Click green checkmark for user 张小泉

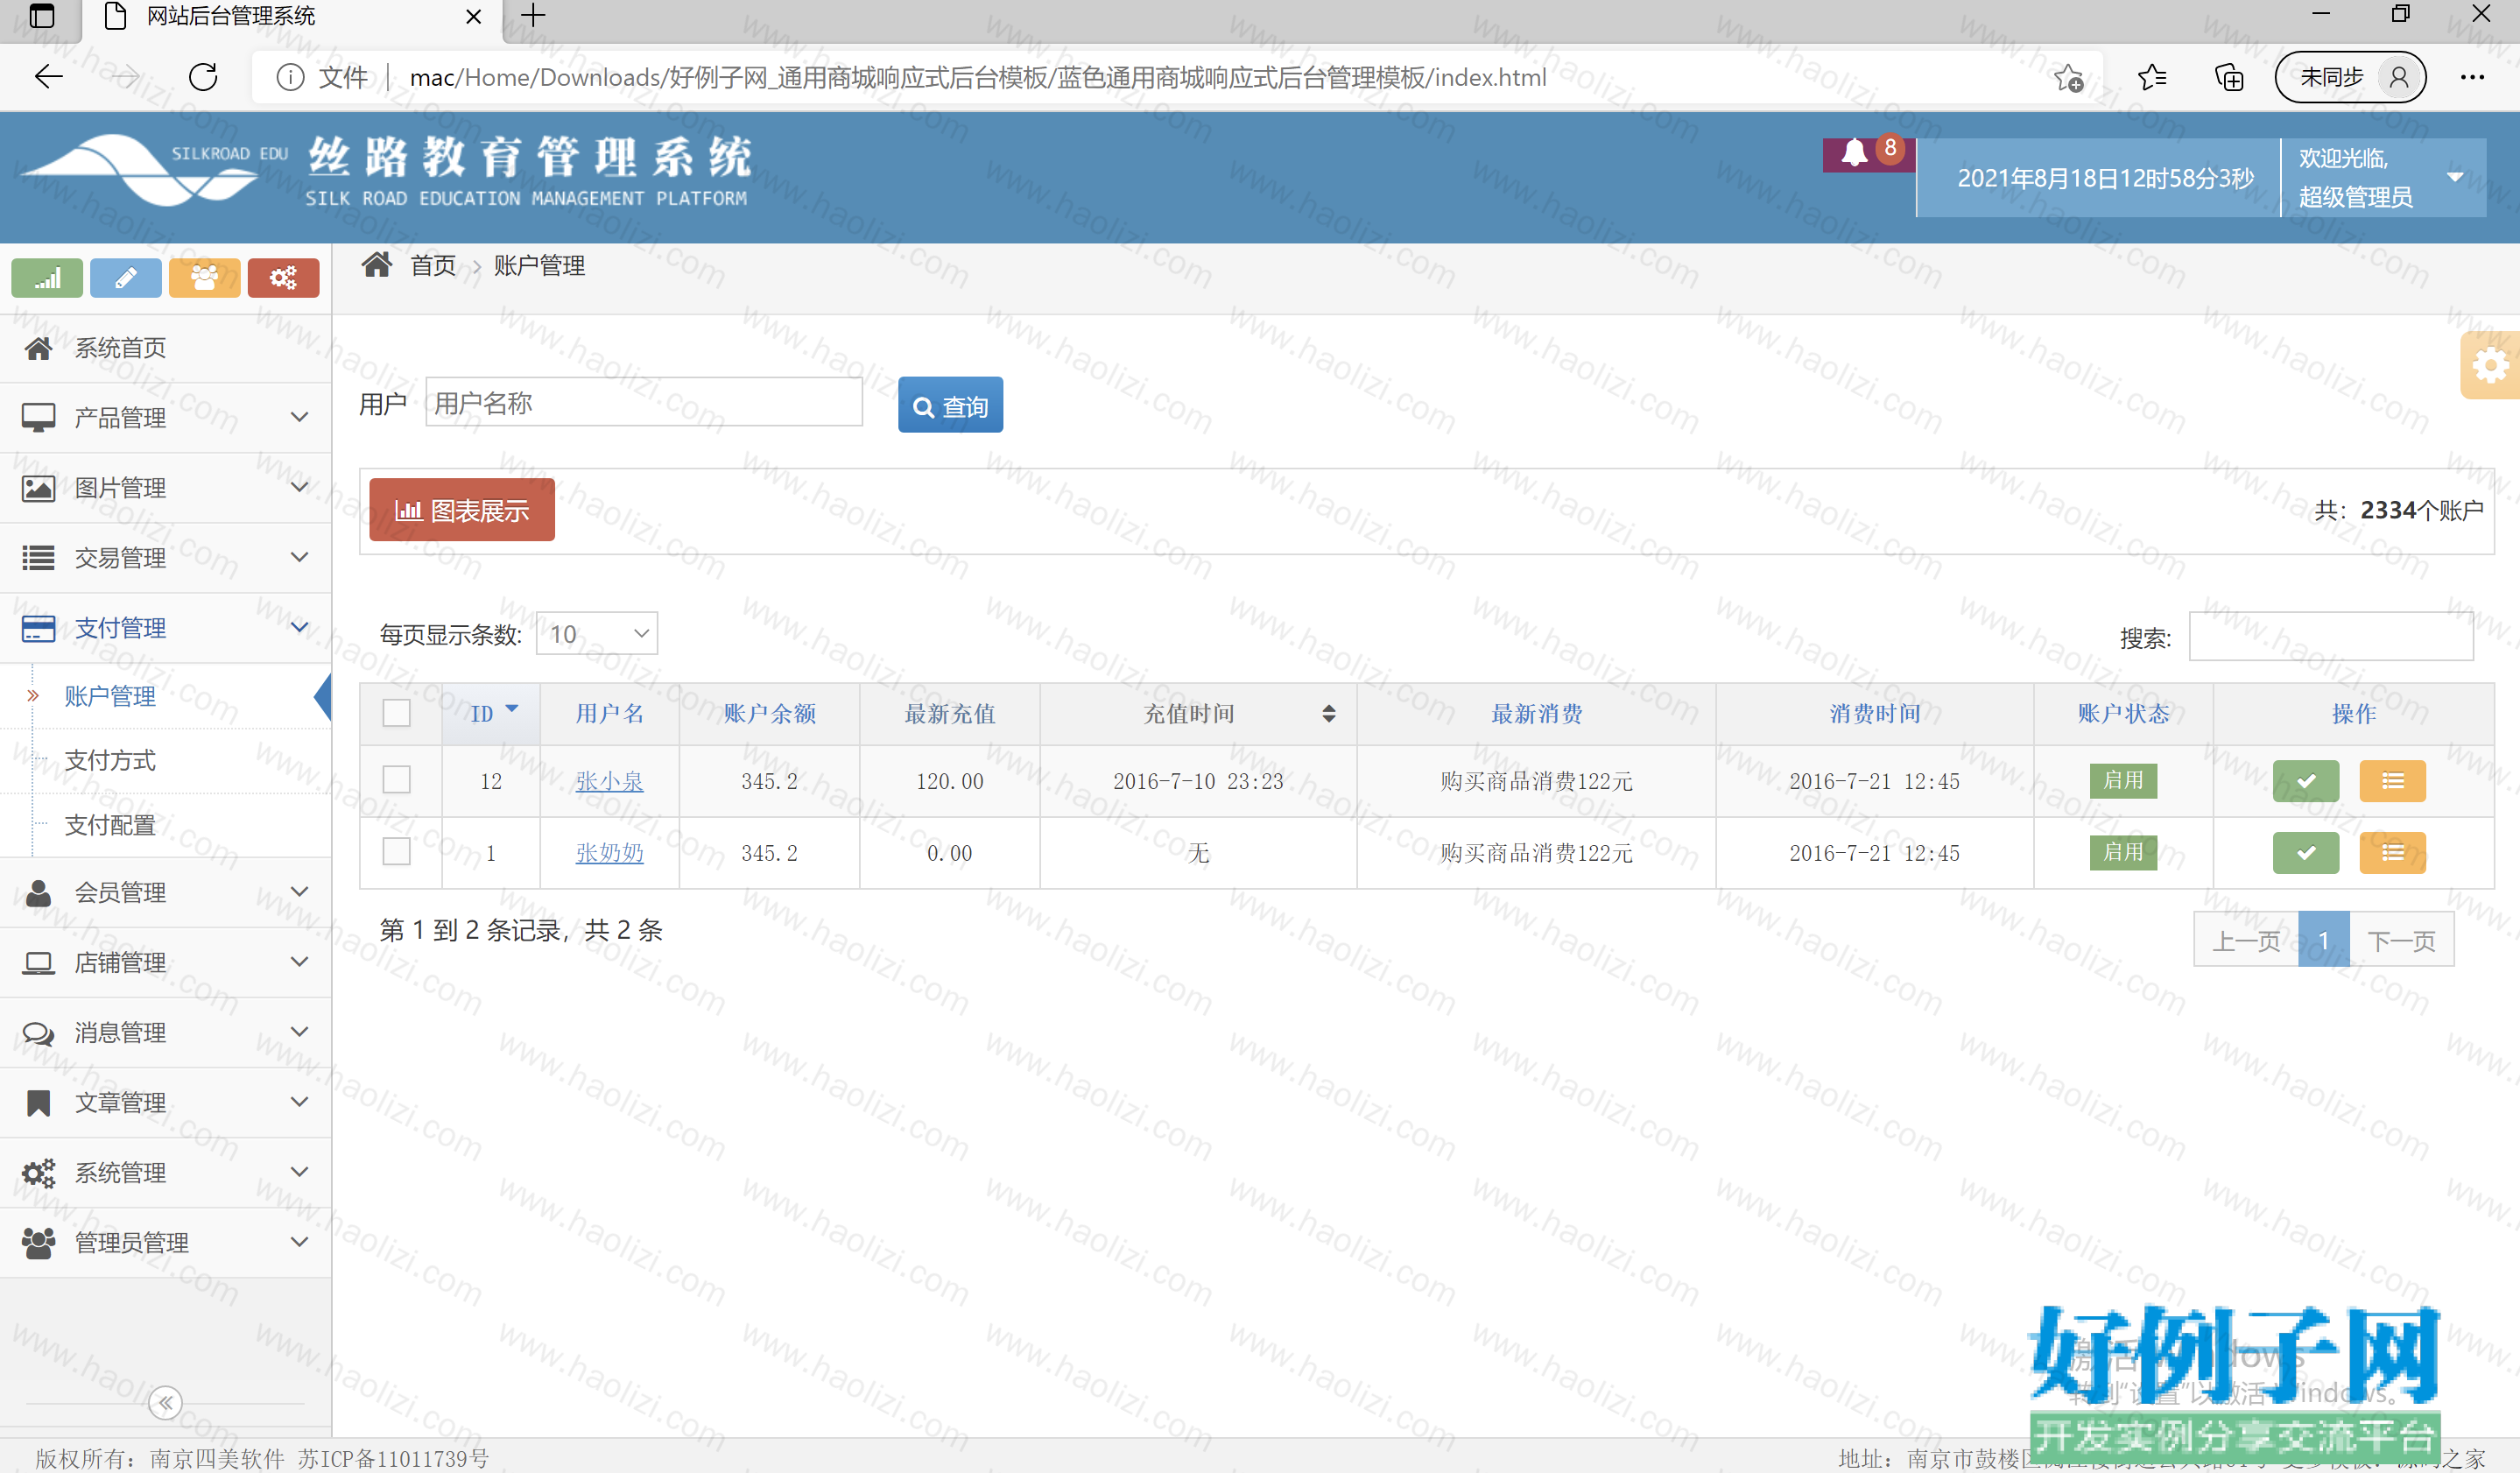(x=2306, y=781)
